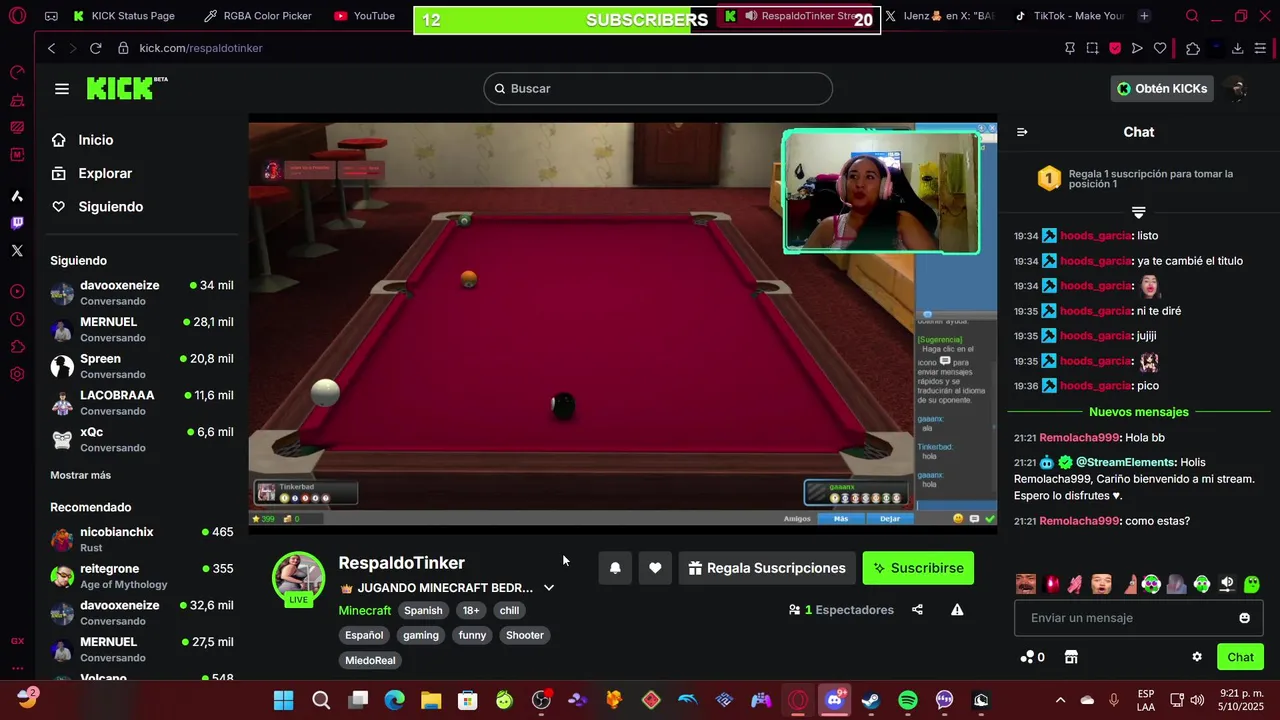This screenshot has width=1280, height=720.
Task: Insert the green ghost emote
Action: coord(1252,584)
